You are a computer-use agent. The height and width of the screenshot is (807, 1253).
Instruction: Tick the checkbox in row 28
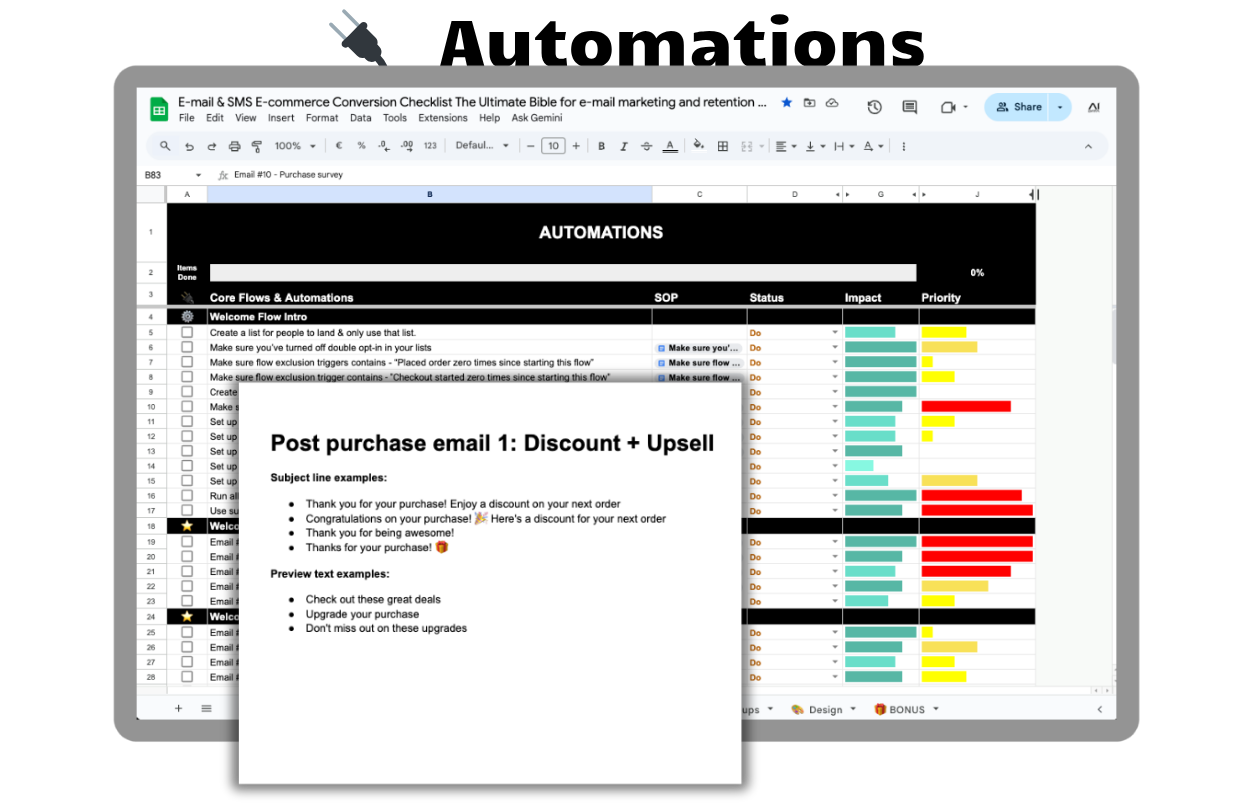point(187,677)
